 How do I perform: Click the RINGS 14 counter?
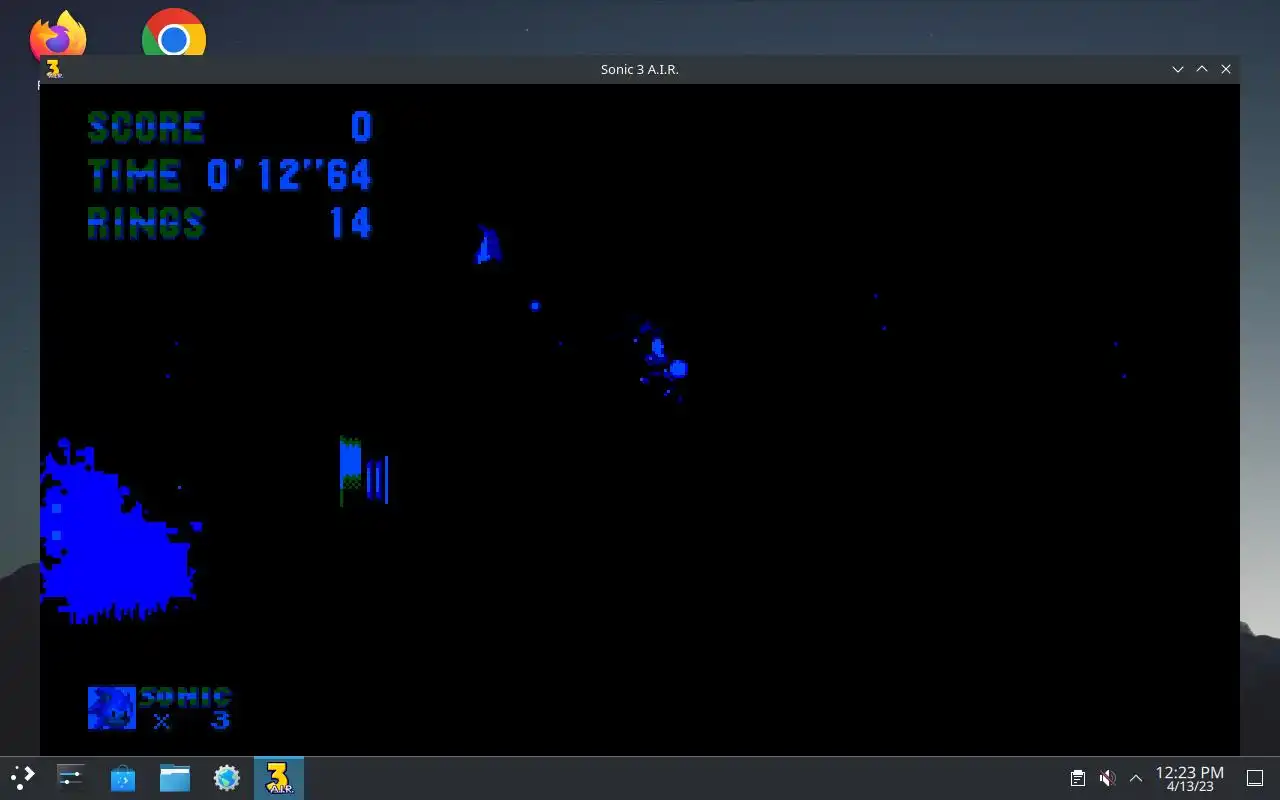click(230, 223)
